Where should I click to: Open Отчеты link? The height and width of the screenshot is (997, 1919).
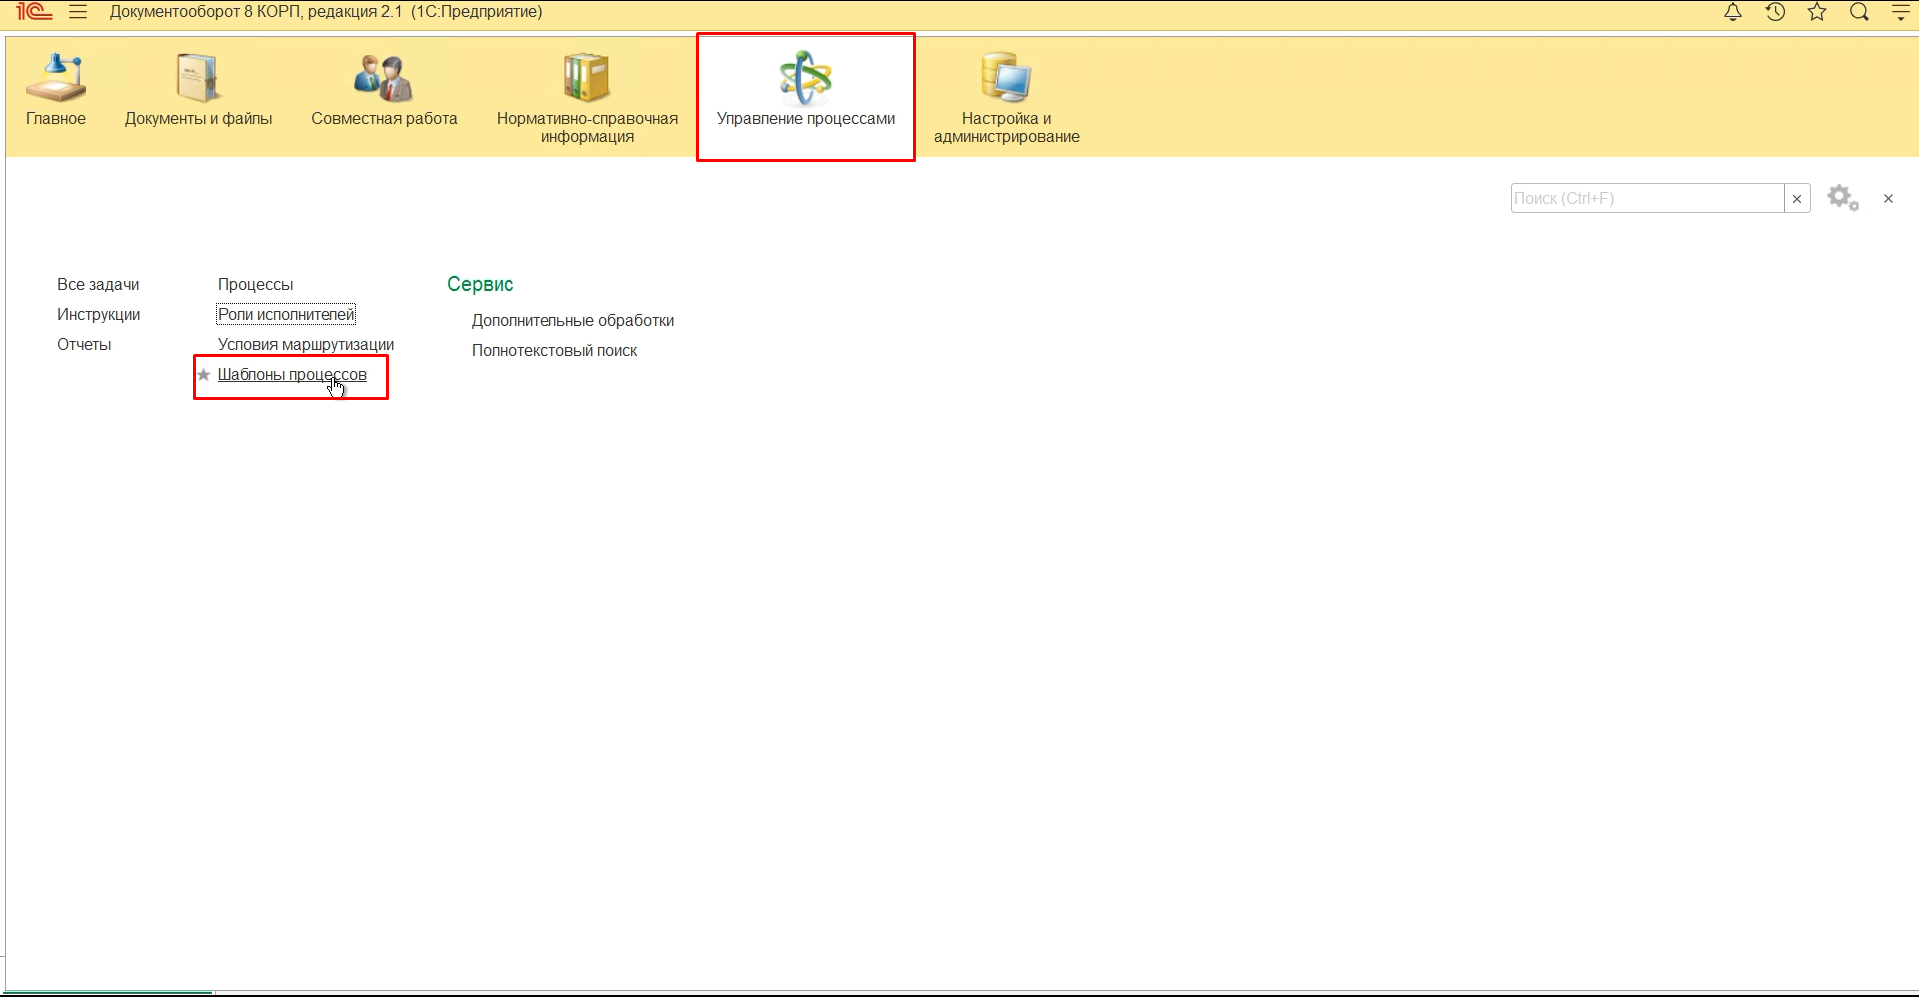[x=84, y=345]
